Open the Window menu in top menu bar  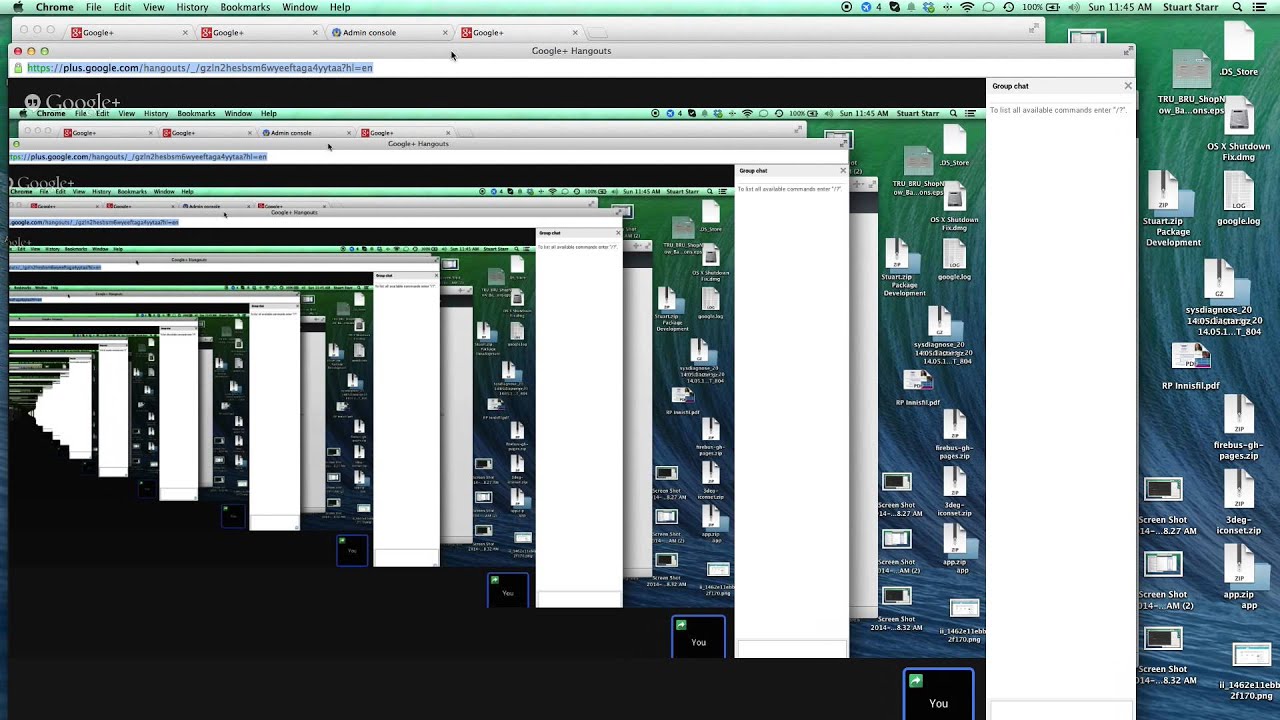(x=300, y=7)
